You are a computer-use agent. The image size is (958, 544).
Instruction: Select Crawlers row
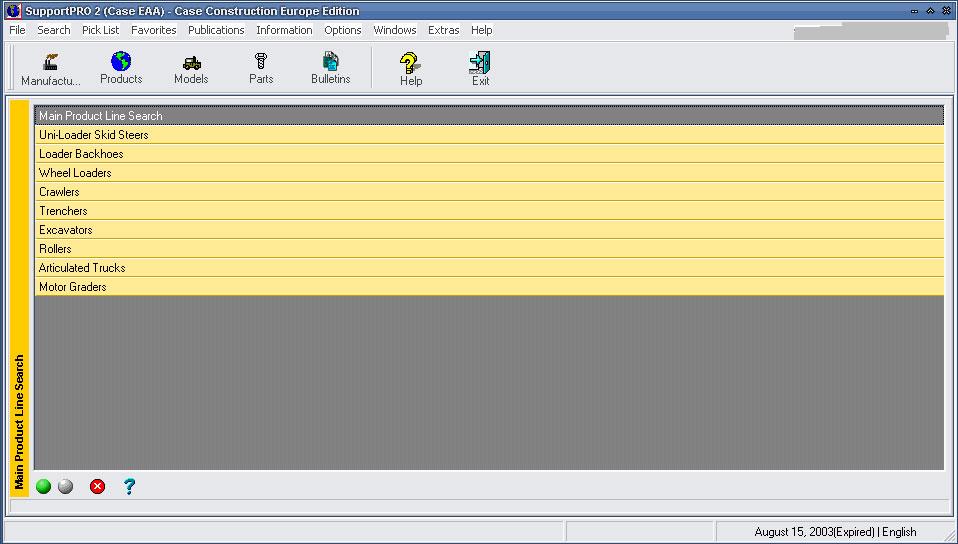[x=489, y=192]
